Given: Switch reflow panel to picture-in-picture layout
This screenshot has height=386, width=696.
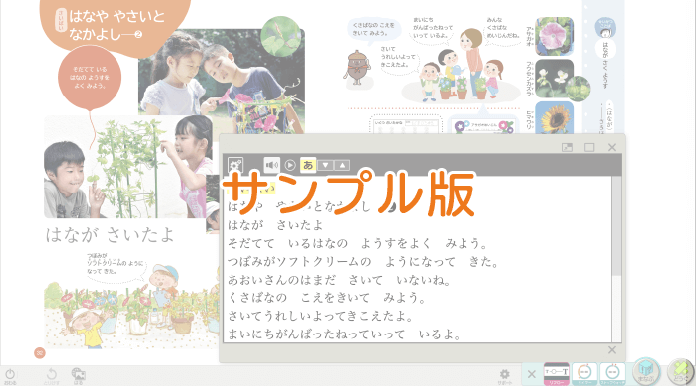Looking at the screenshot, I should (567, 147).
